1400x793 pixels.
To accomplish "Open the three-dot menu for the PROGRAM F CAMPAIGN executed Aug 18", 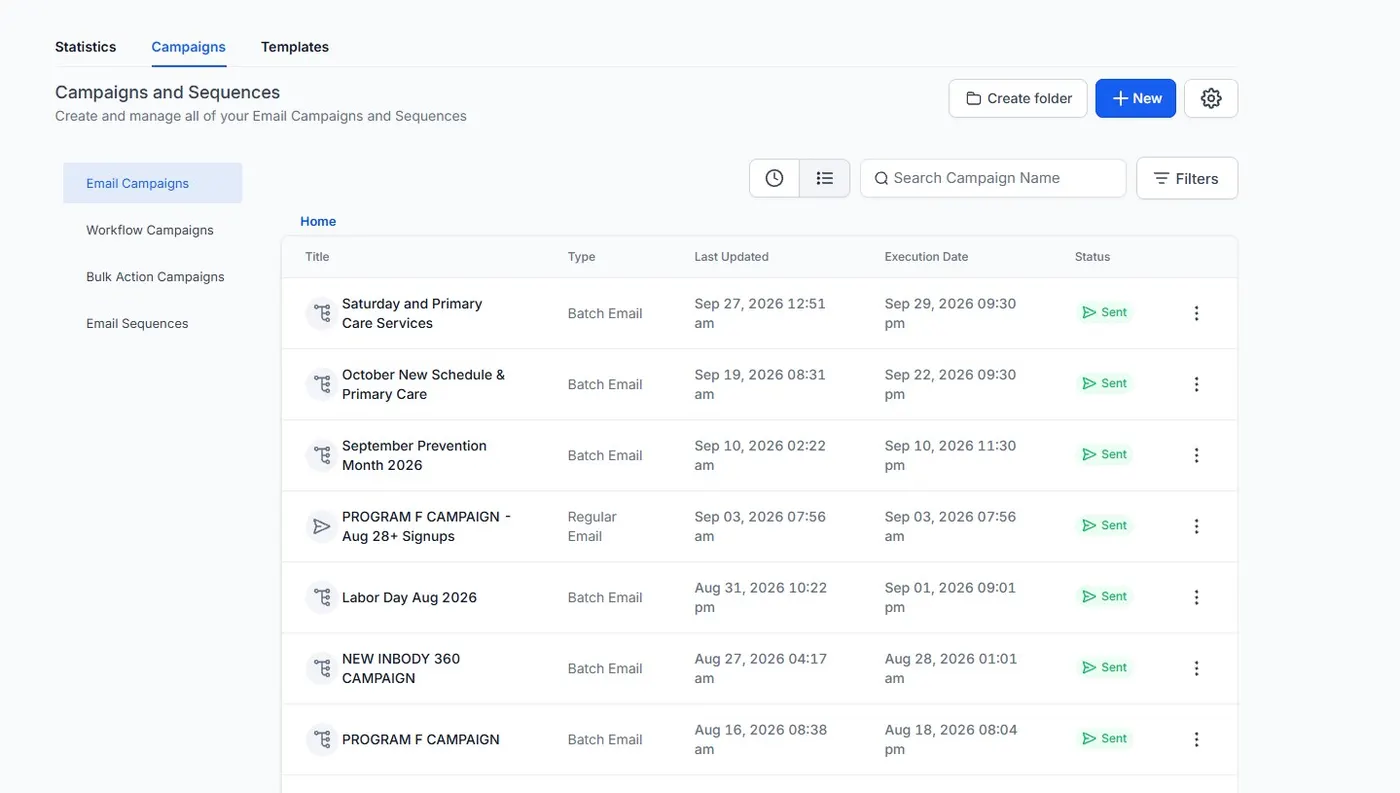I will 1196,739.
